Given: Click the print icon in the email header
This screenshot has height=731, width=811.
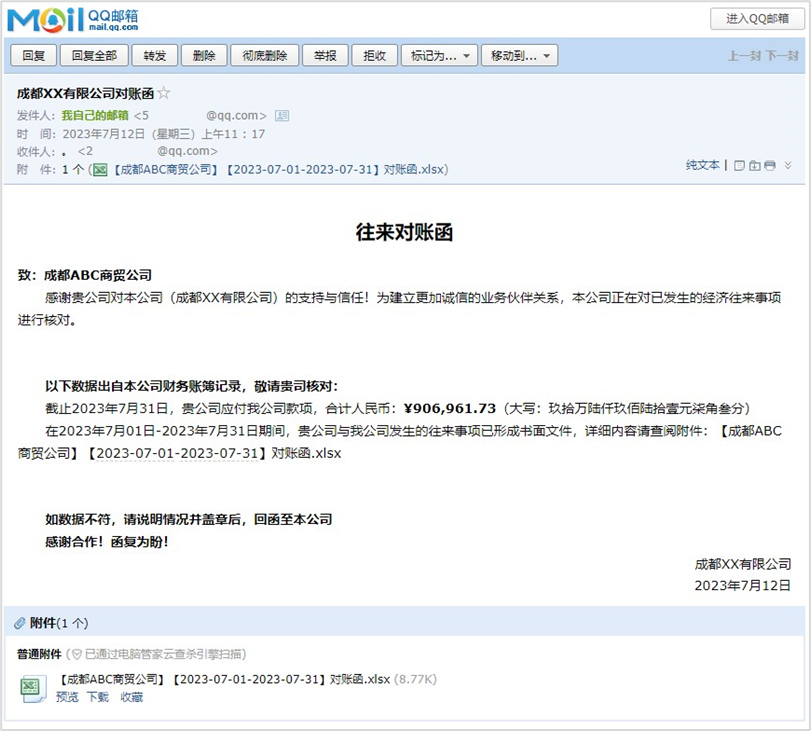Looking at the screenshot, I should 769,166.
